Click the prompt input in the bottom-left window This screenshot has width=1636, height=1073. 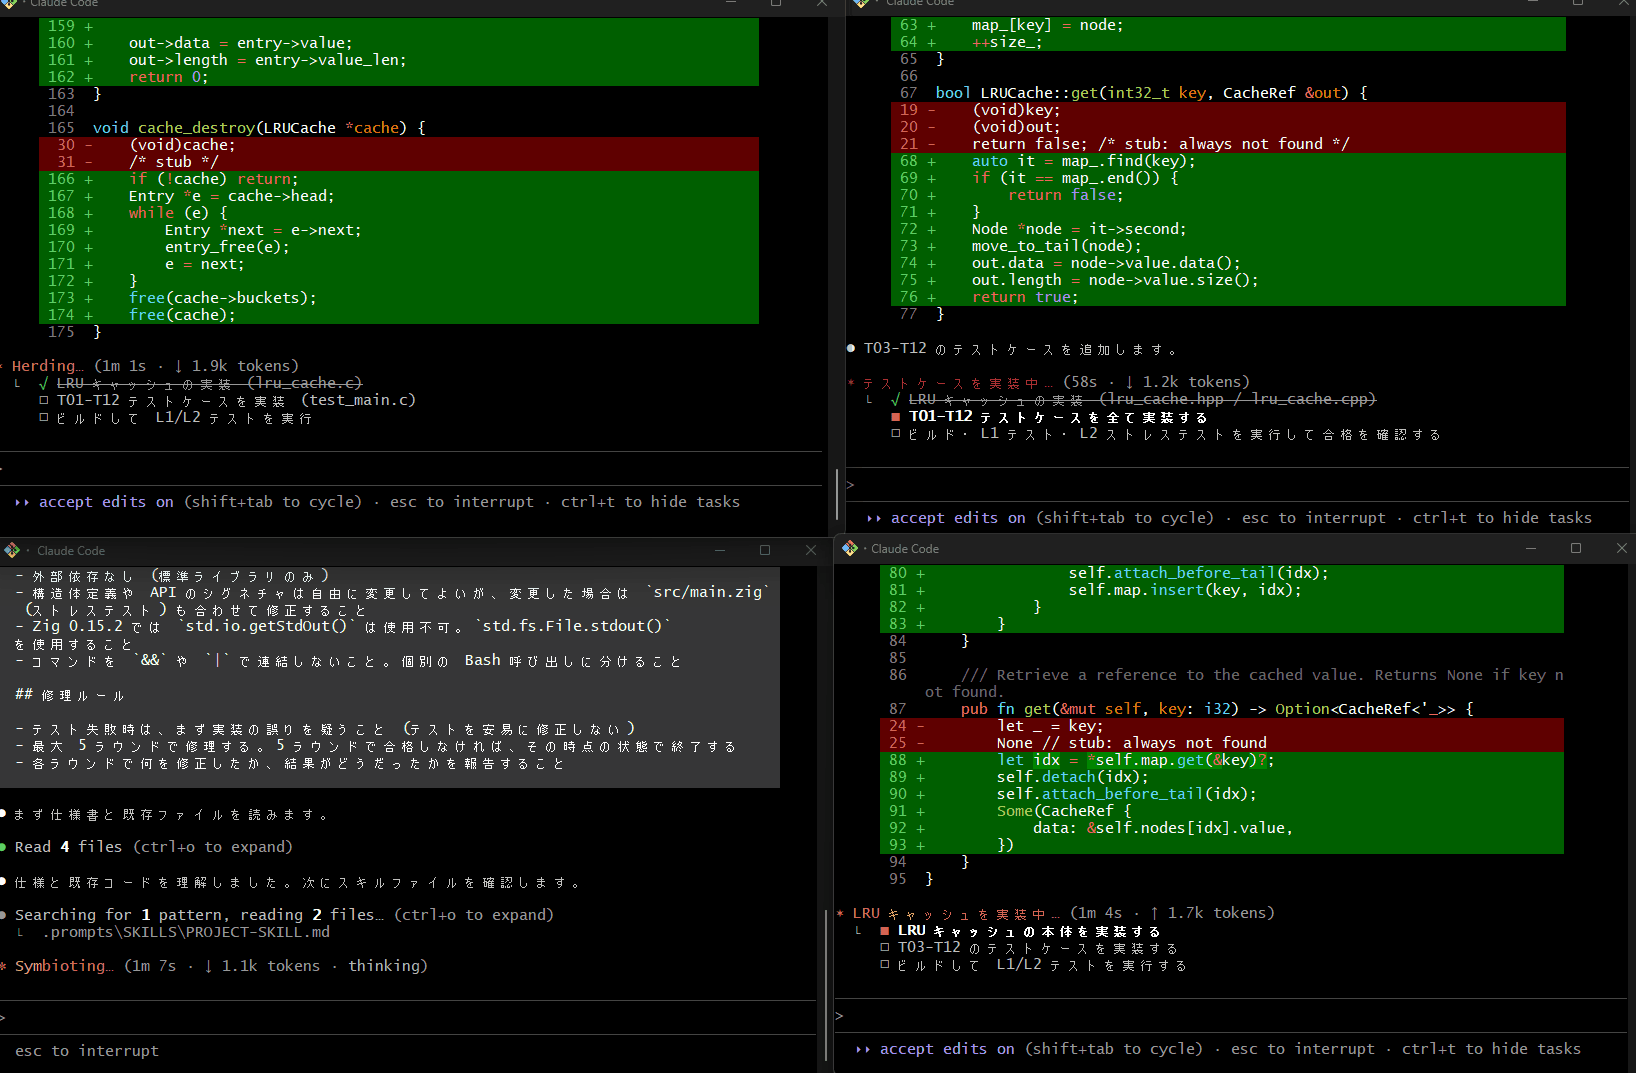point(410,1017)
